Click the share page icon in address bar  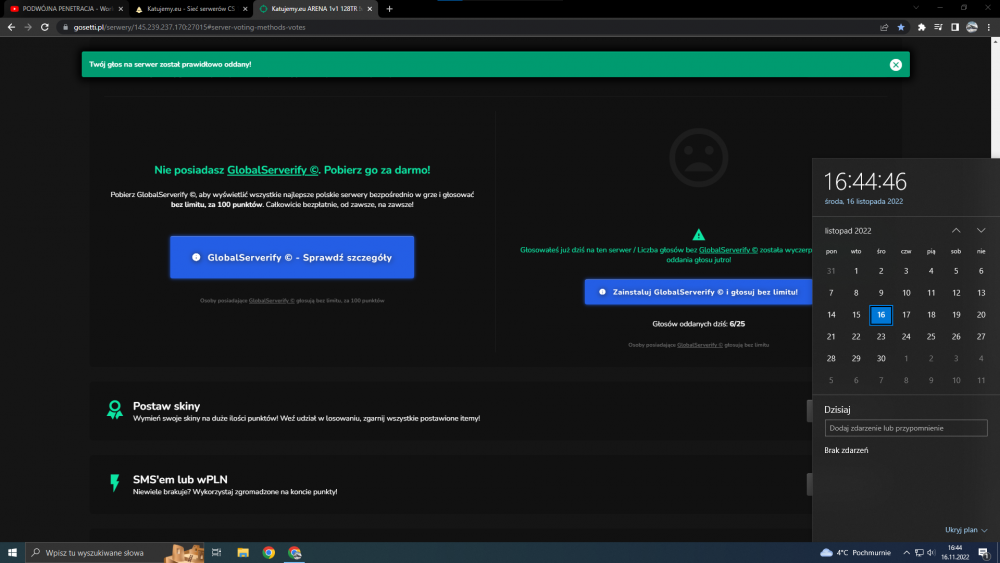point(884,27)
